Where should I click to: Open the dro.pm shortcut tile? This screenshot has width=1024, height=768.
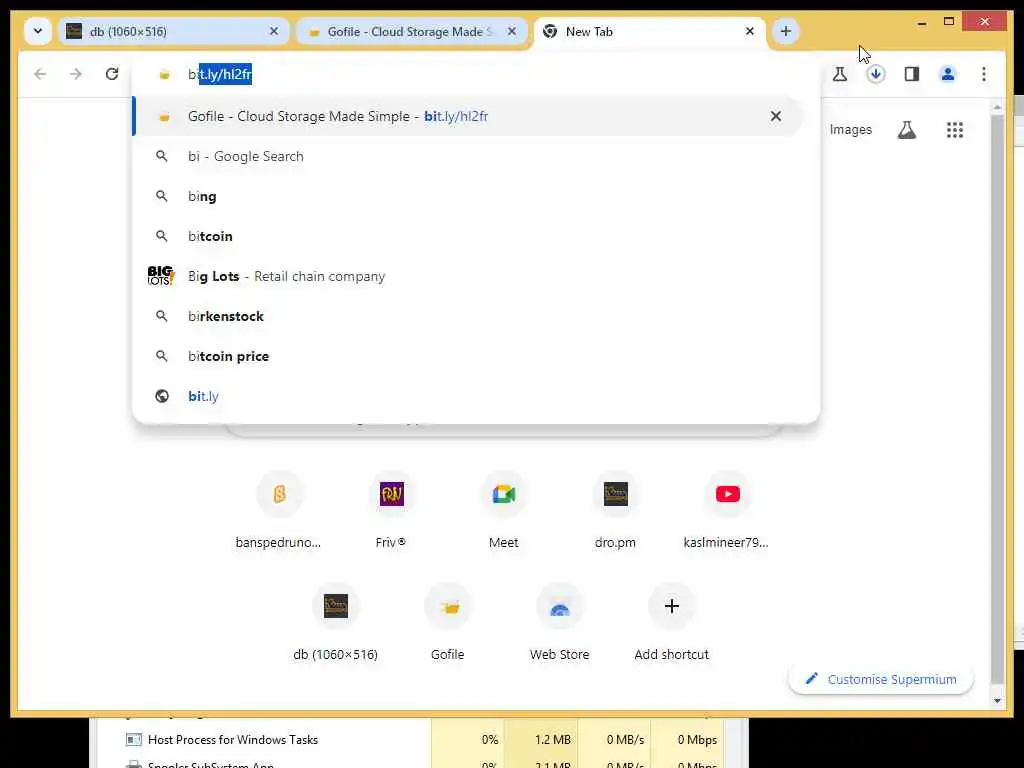coord(615,509)
